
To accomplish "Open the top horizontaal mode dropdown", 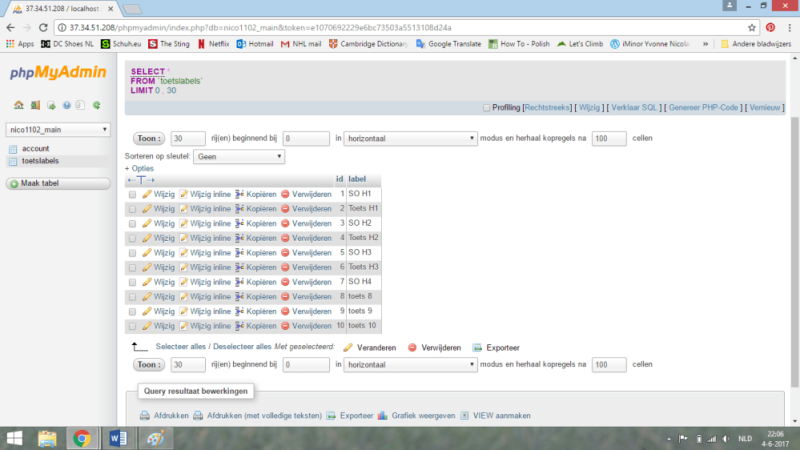I will (410, 138).
